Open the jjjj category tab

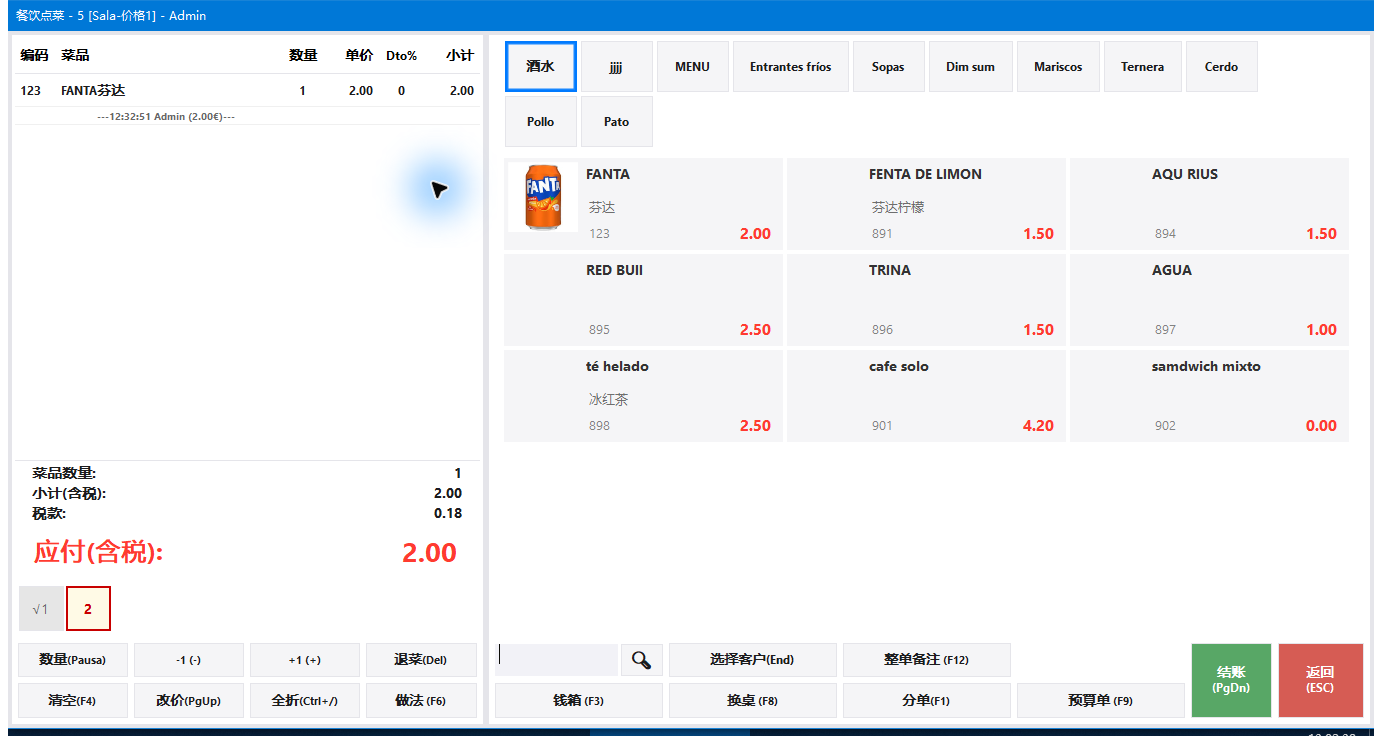[617, 67]
